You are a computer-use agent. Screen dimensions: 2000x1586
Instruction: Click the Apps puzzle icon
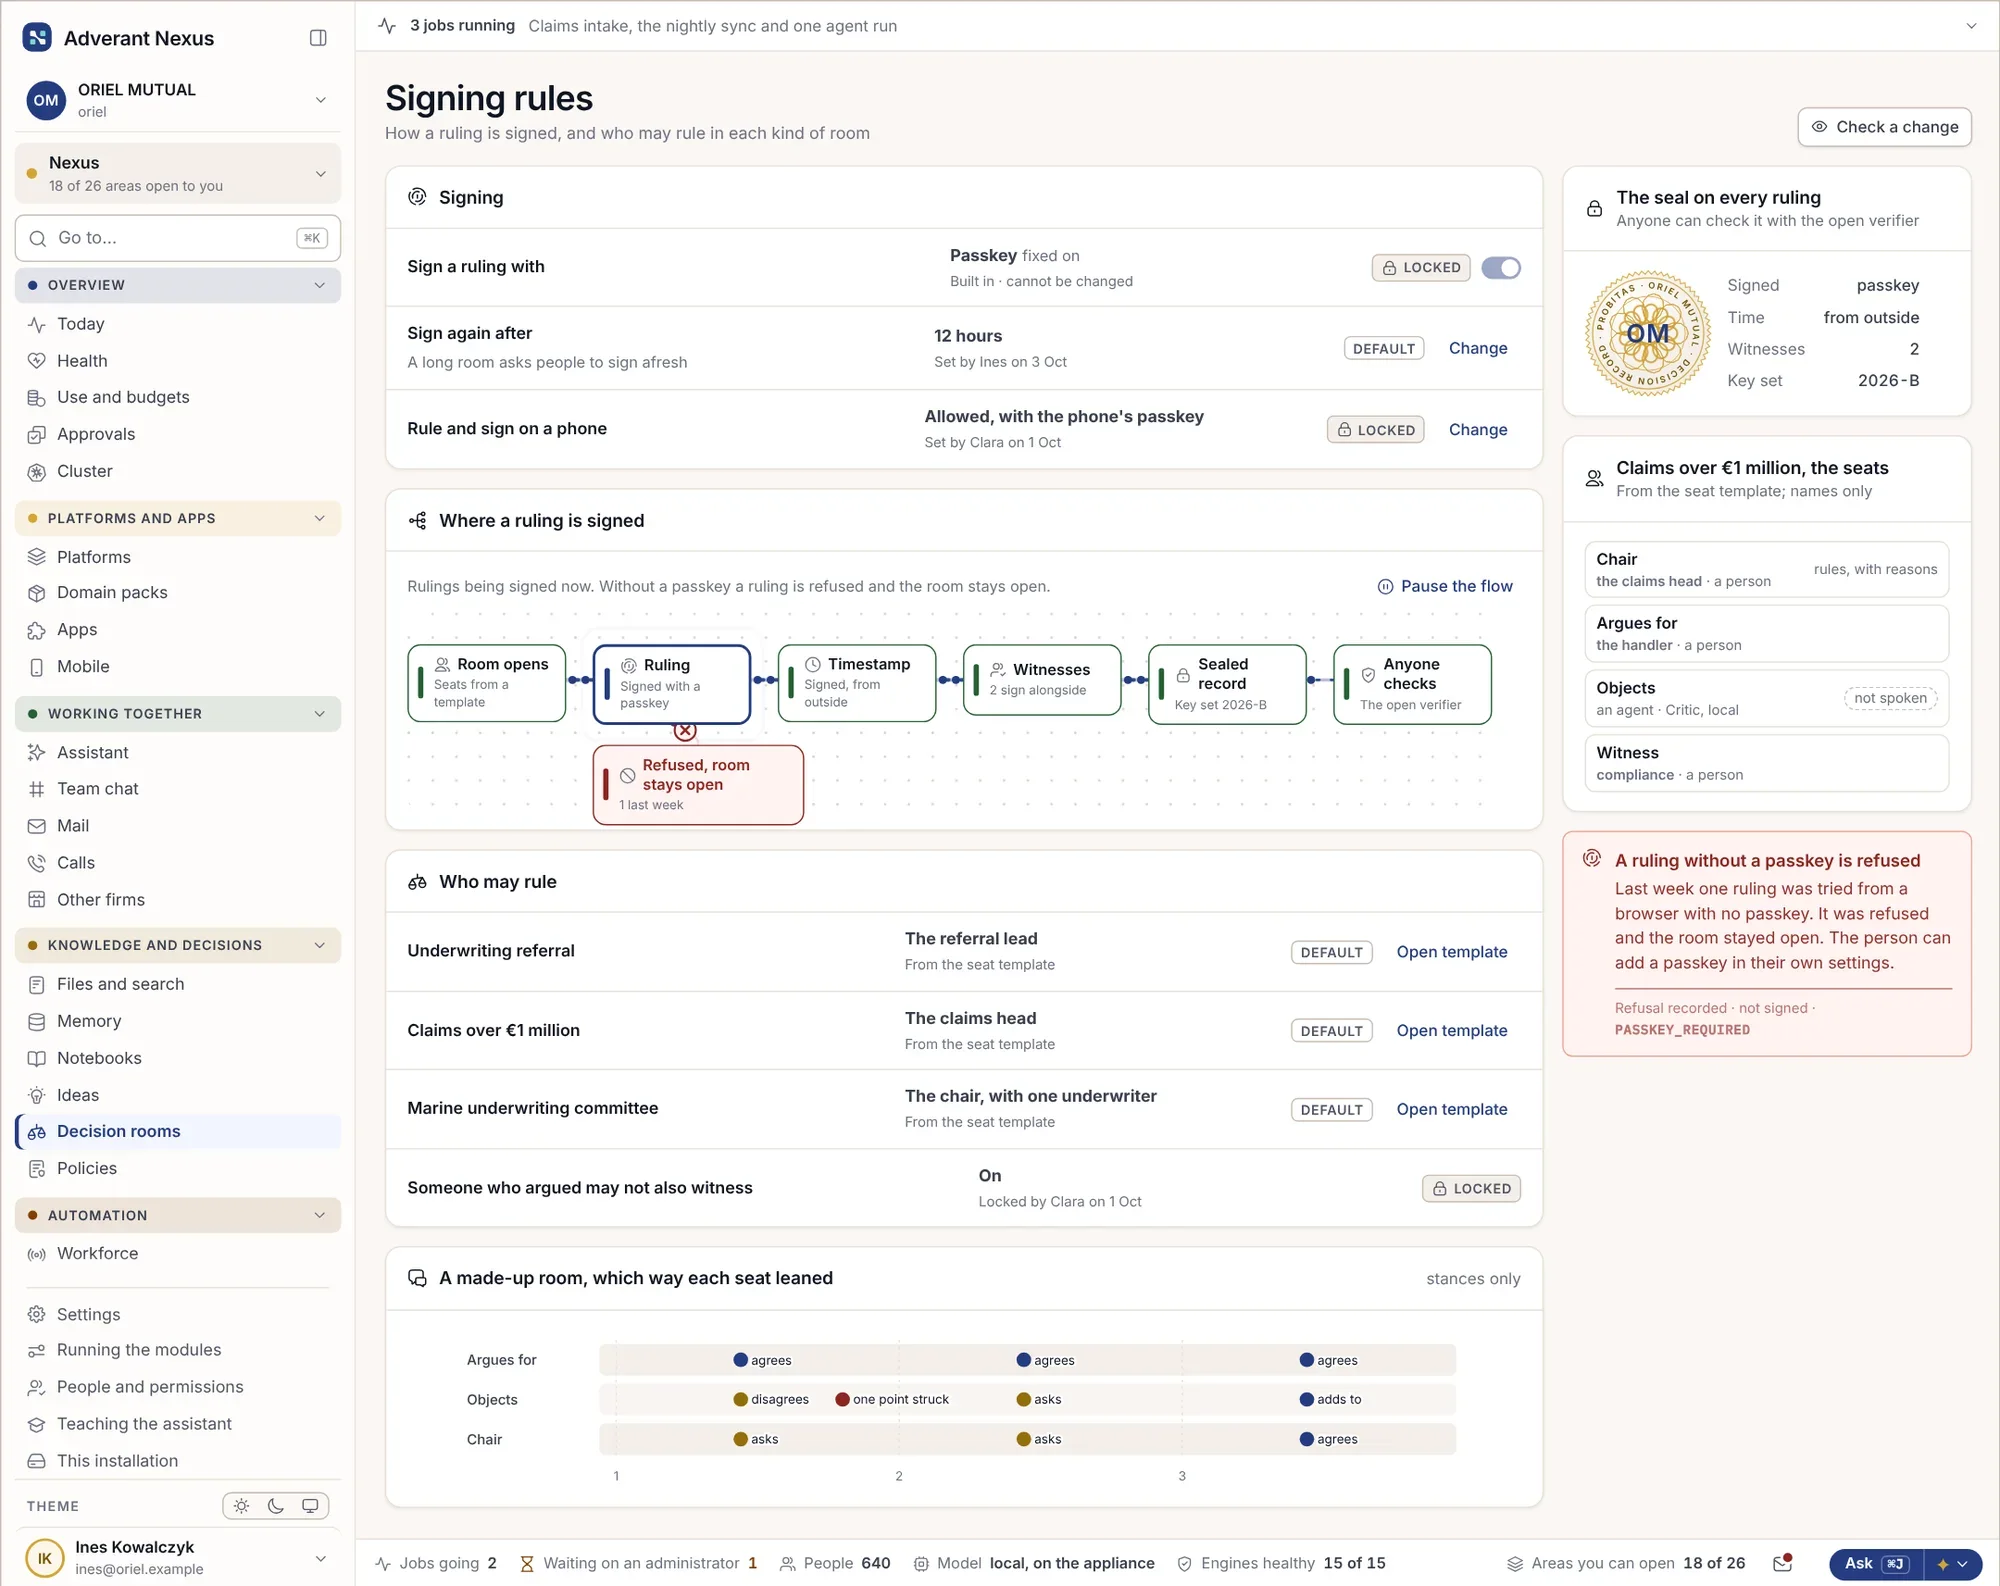37,630
